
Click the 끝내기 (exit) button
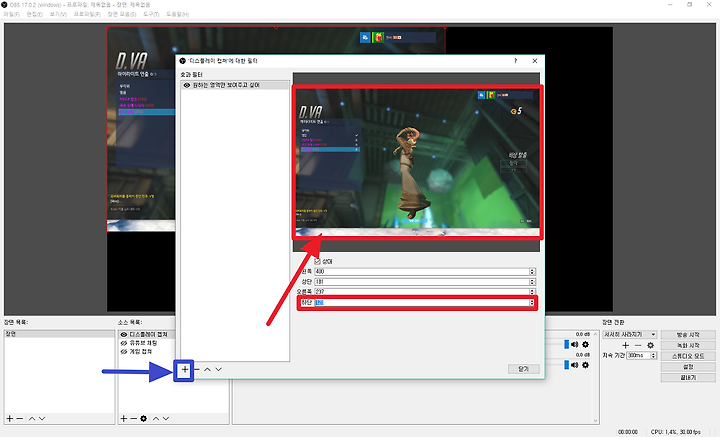pyautogui.click(x=688, y=377)
